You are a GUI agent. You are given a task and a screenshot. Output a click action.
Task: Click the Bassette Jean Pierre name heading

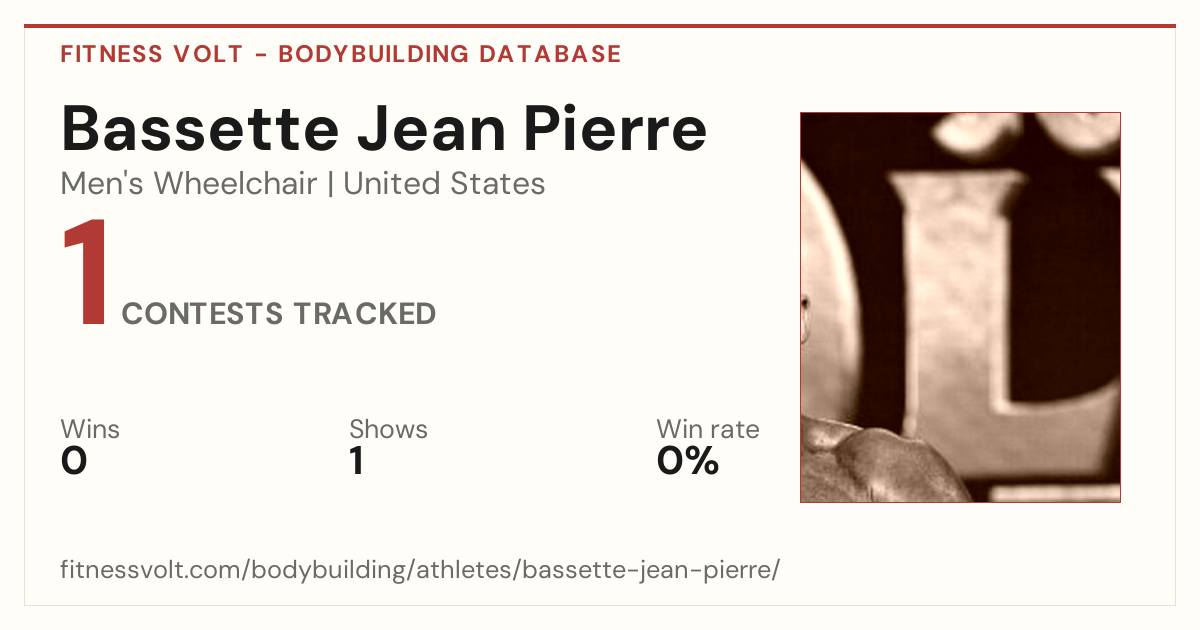[384, 129]
